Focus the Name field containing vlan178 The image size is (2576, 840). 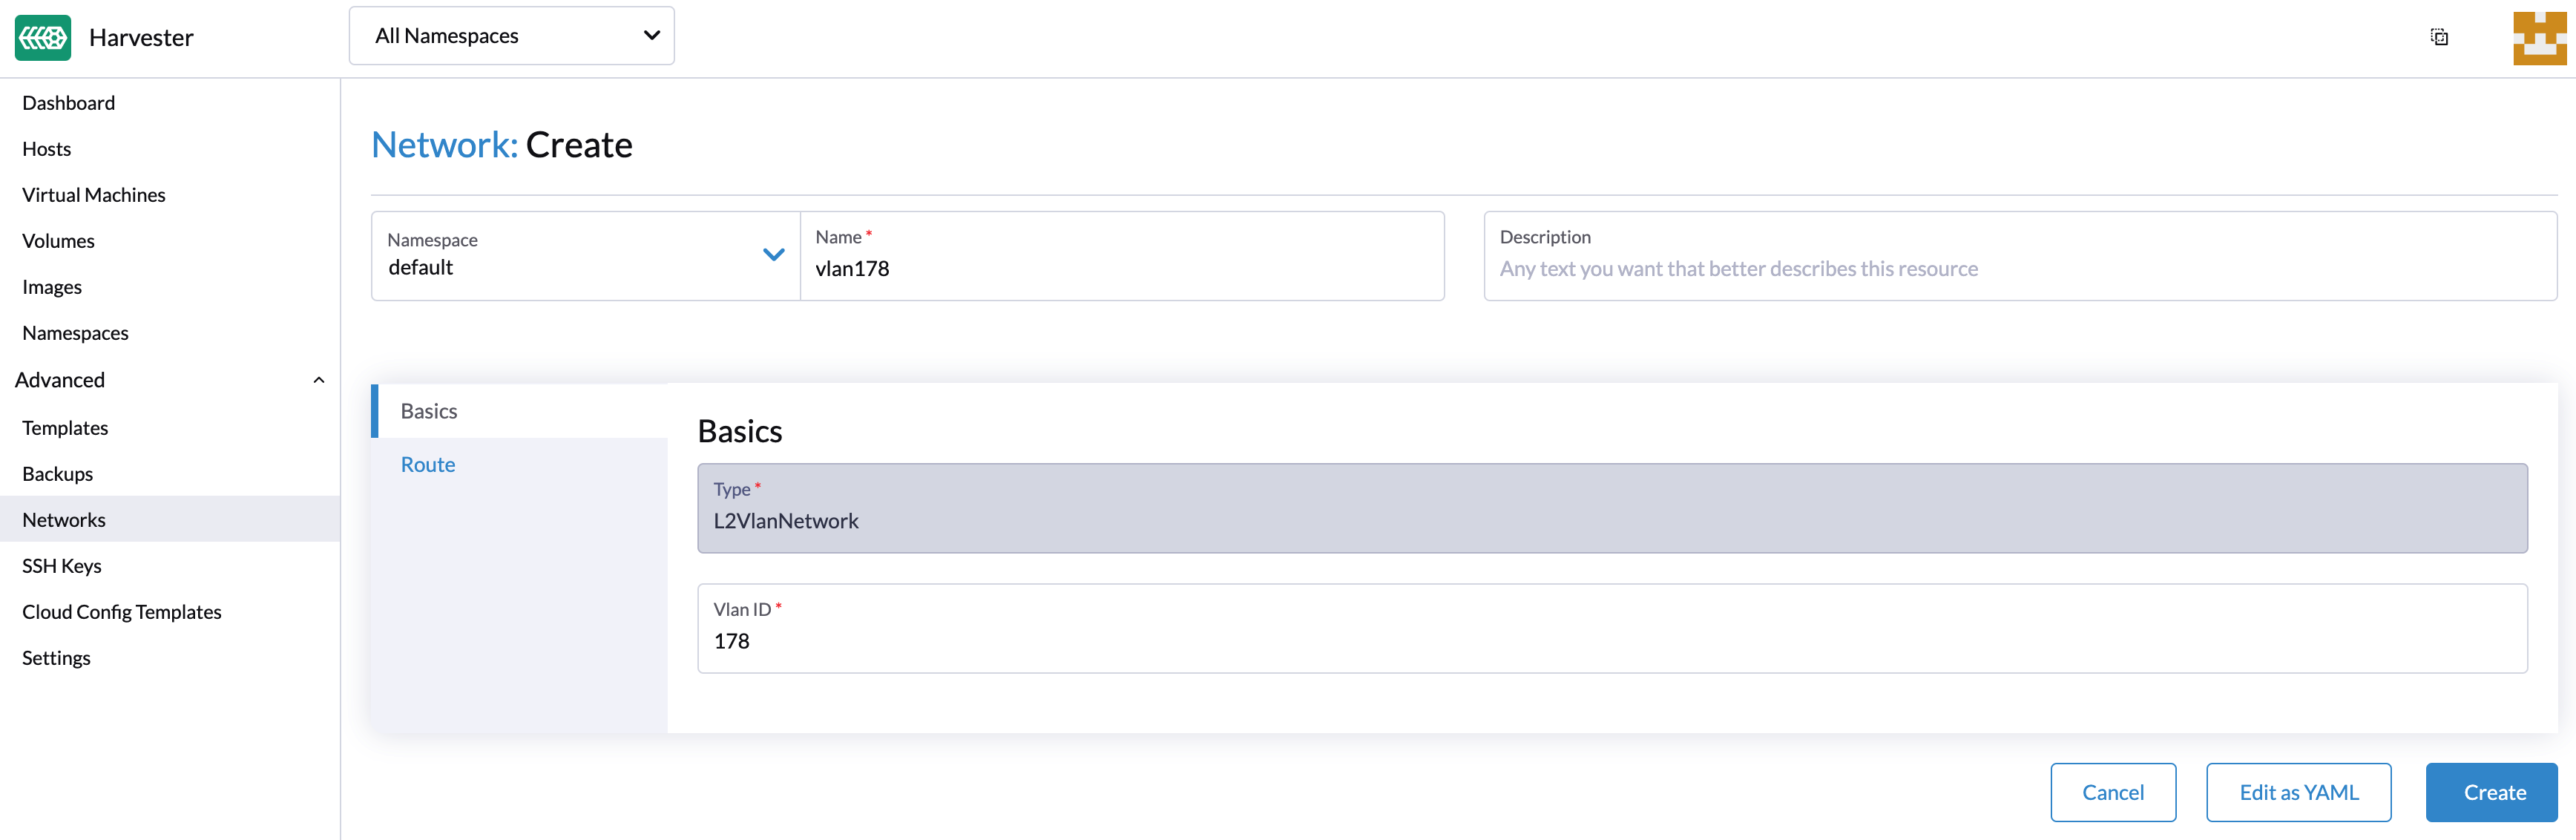(1120, 268)
